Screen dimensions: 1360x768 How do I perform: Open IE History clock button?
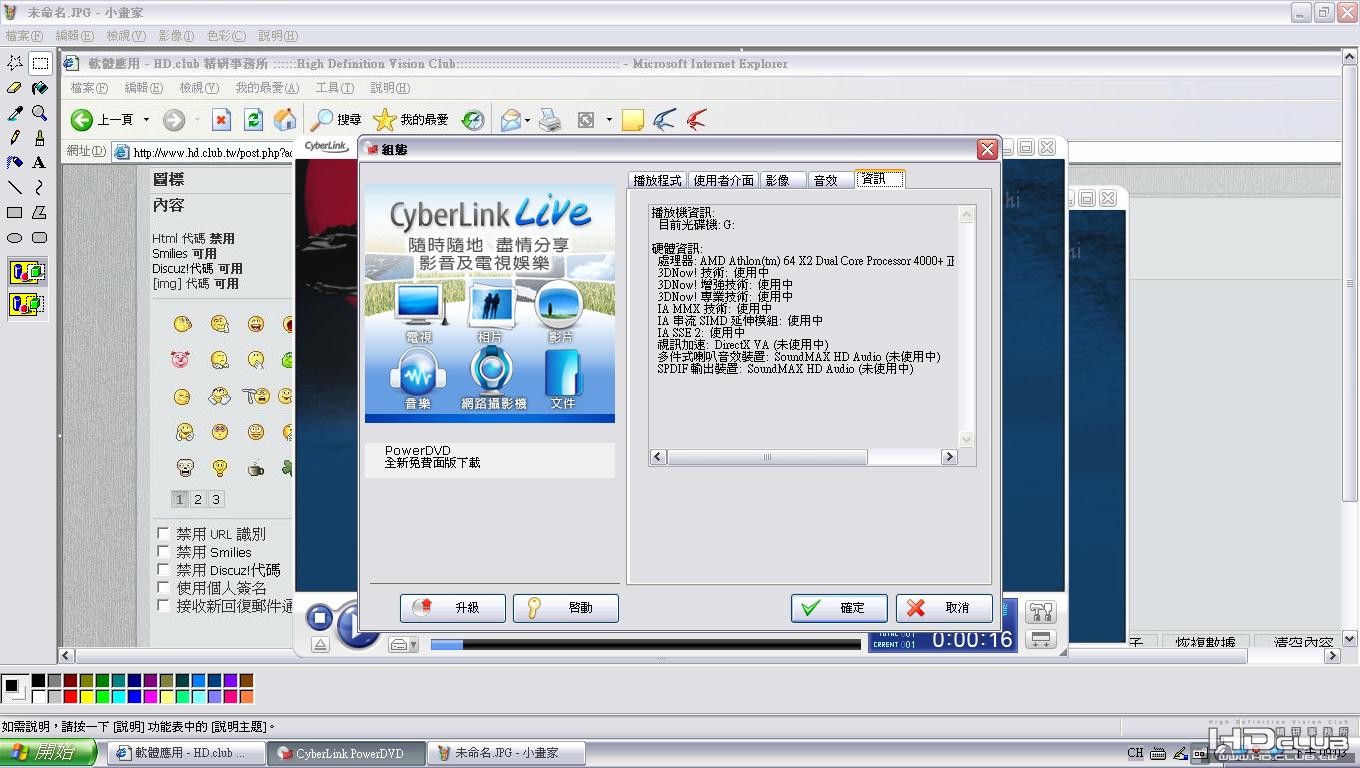[473, 120]
